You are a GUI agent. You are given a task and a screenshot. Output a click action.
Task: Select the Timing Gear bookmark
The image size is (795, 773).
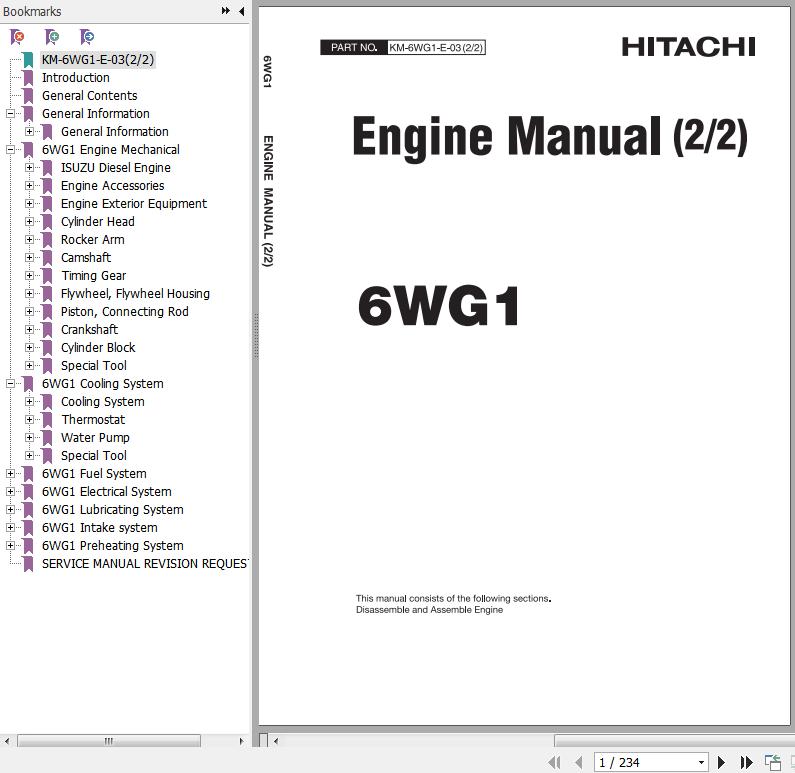(x=93, y=276)
